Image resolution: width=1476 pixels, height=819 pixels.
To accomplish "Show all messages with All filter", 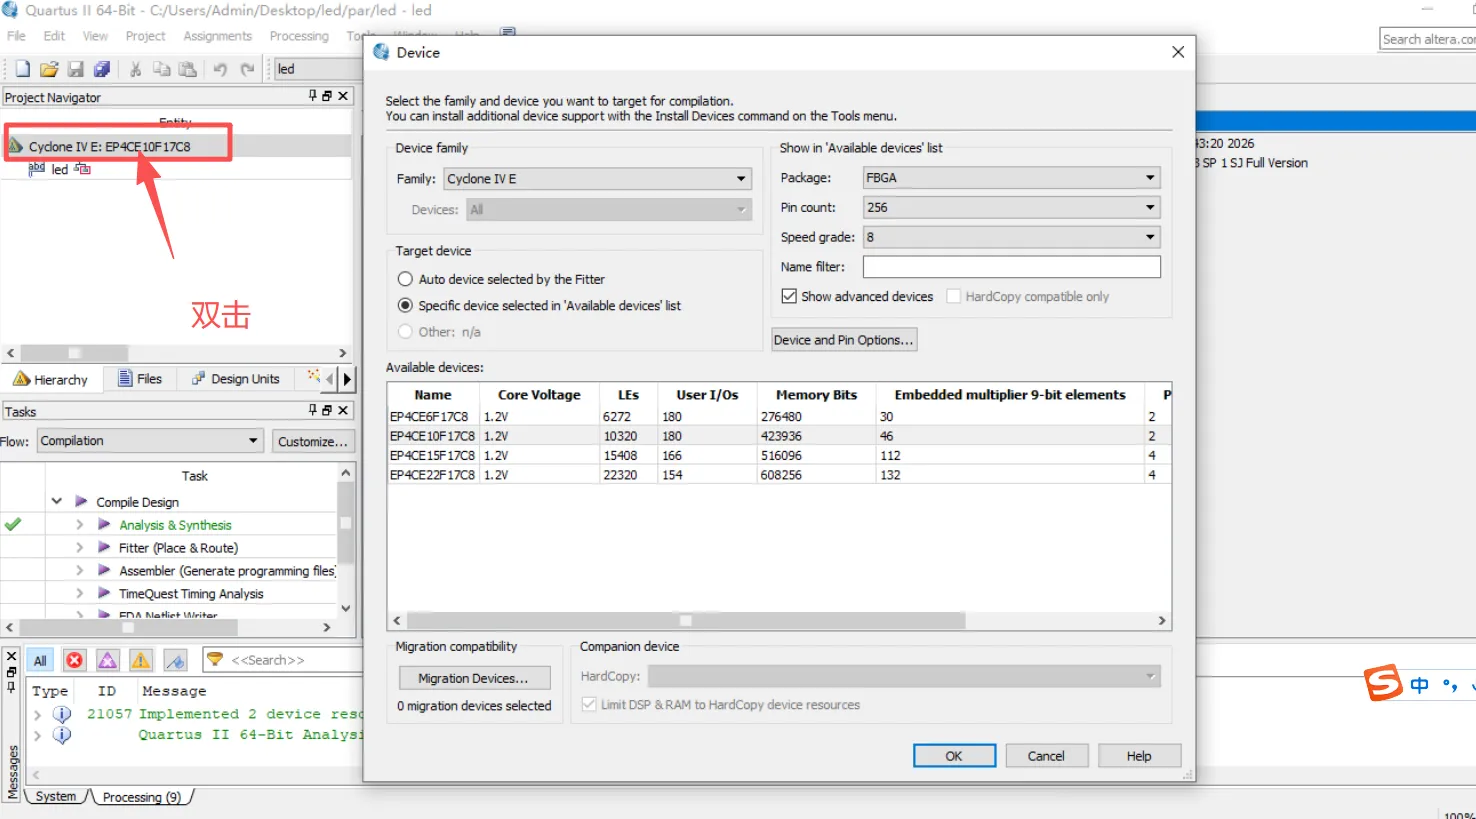I will (40, 660).
